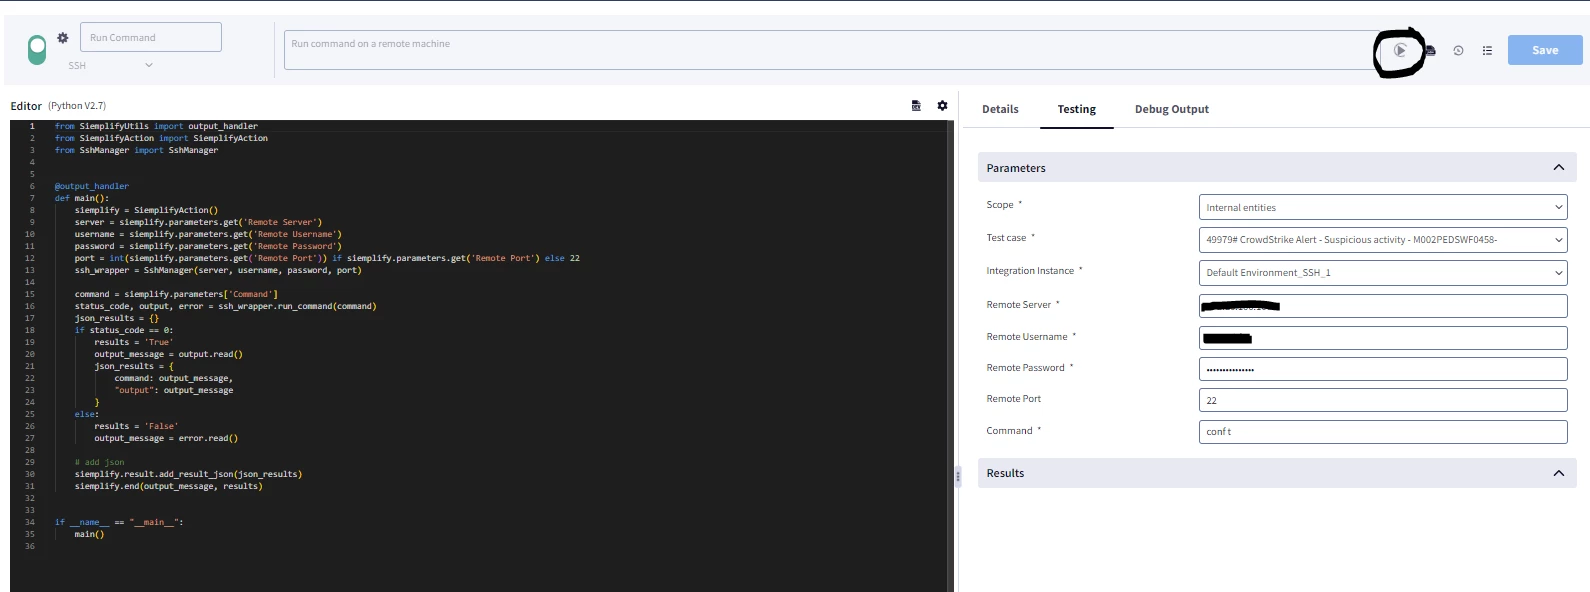Toggle the green action enable switch

tap(37, 50)
